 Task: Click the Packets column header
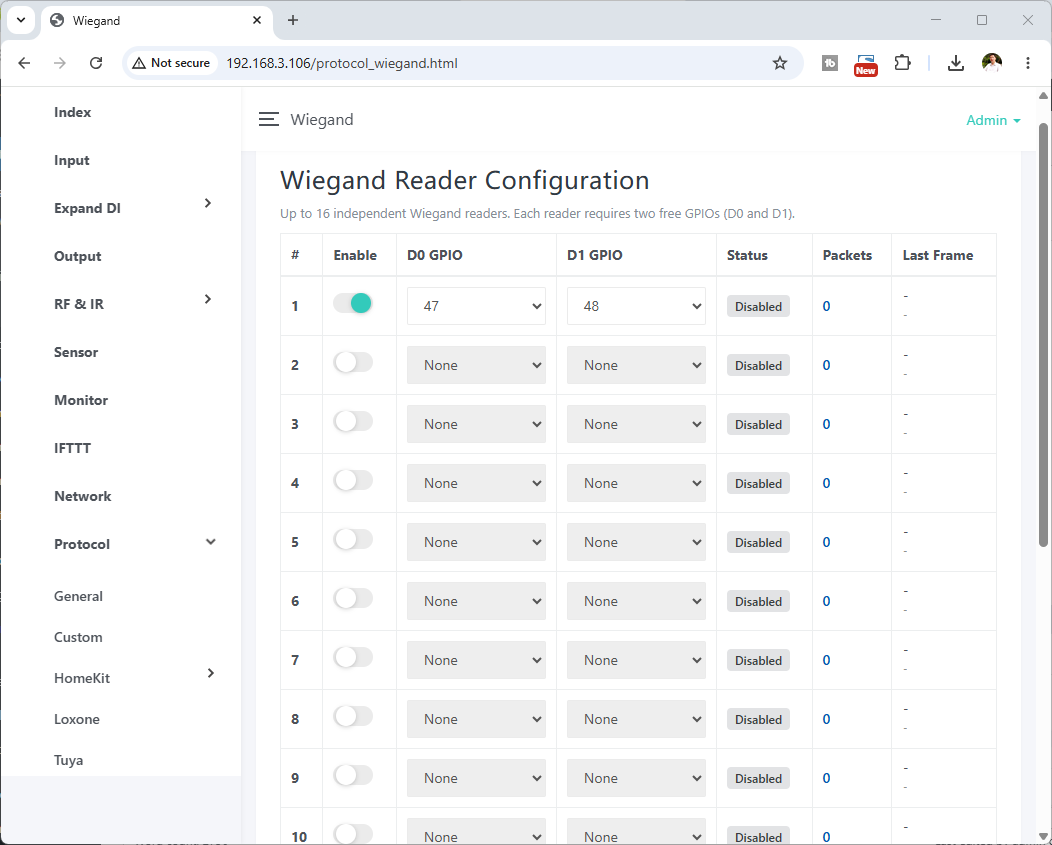coord(847,255)
